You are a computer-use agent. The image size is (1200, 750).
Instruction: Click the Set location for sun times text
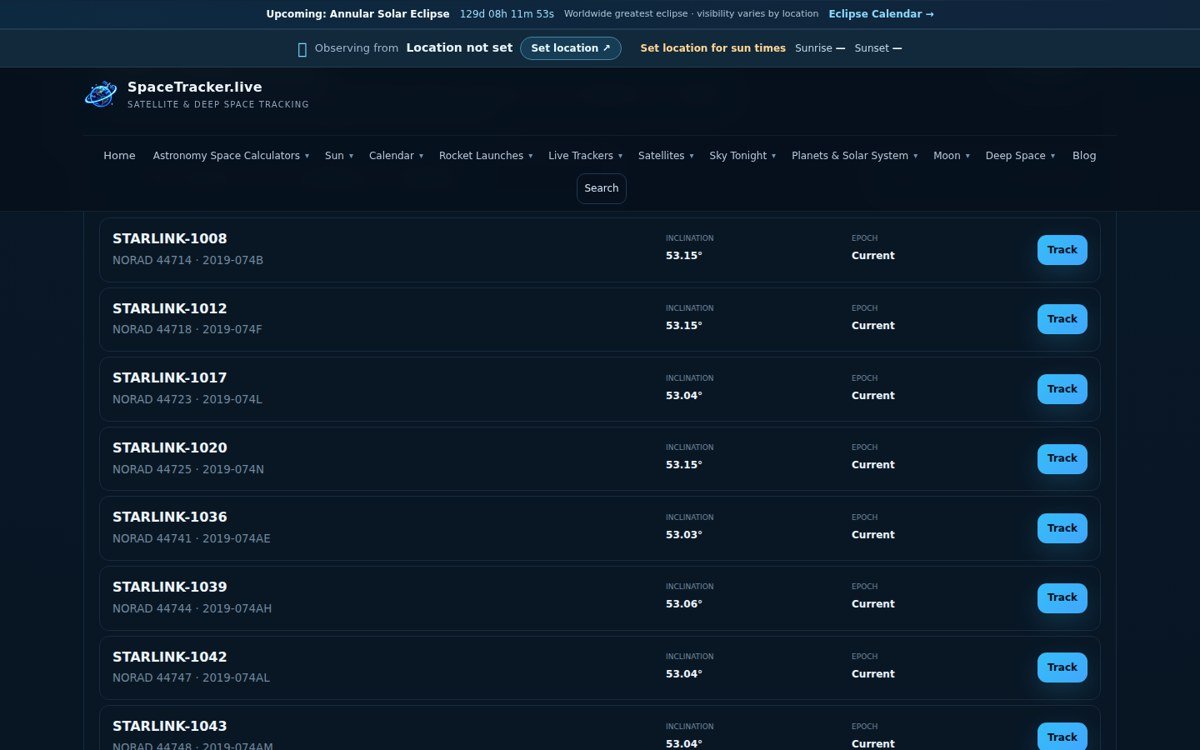[x=713, y=48]
